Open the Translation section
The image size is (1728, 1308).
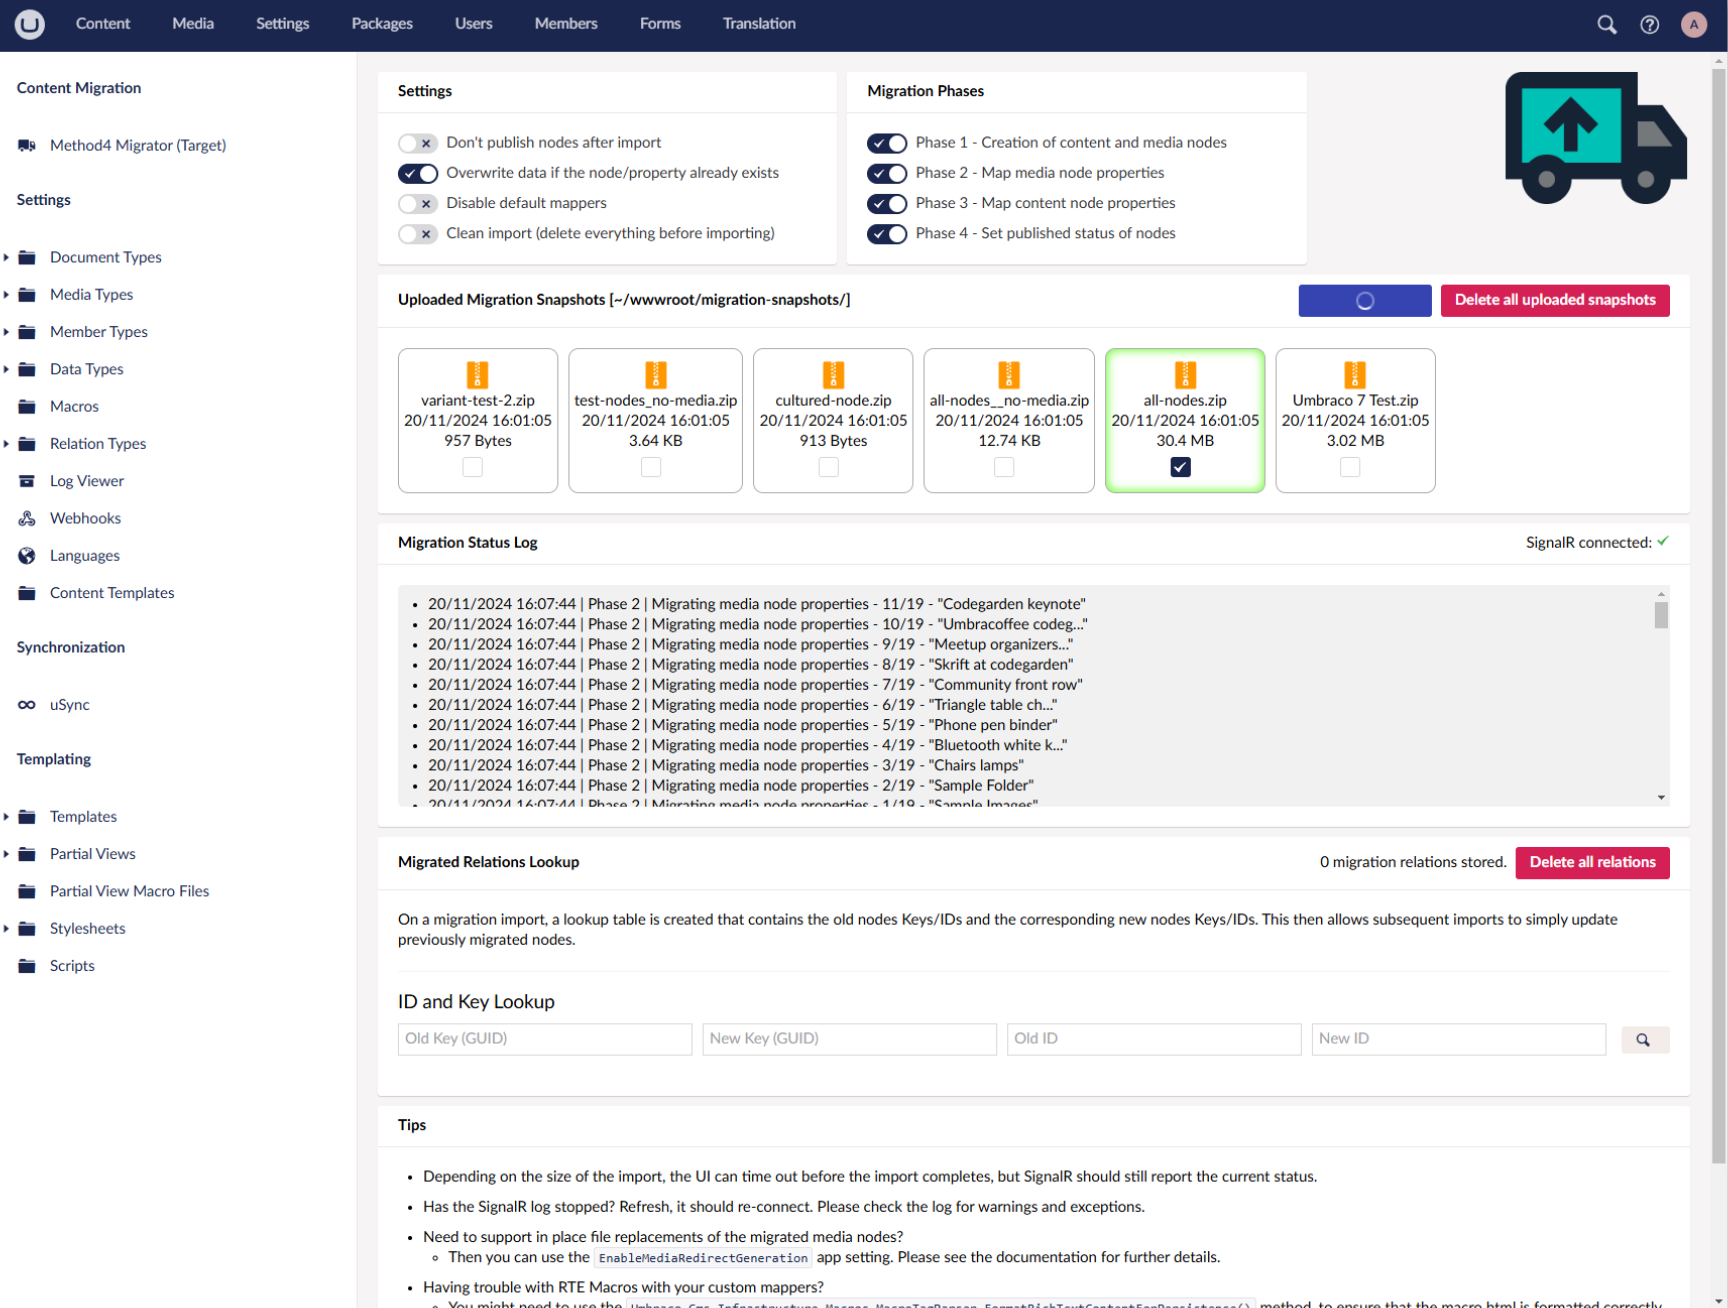point(759,24)
